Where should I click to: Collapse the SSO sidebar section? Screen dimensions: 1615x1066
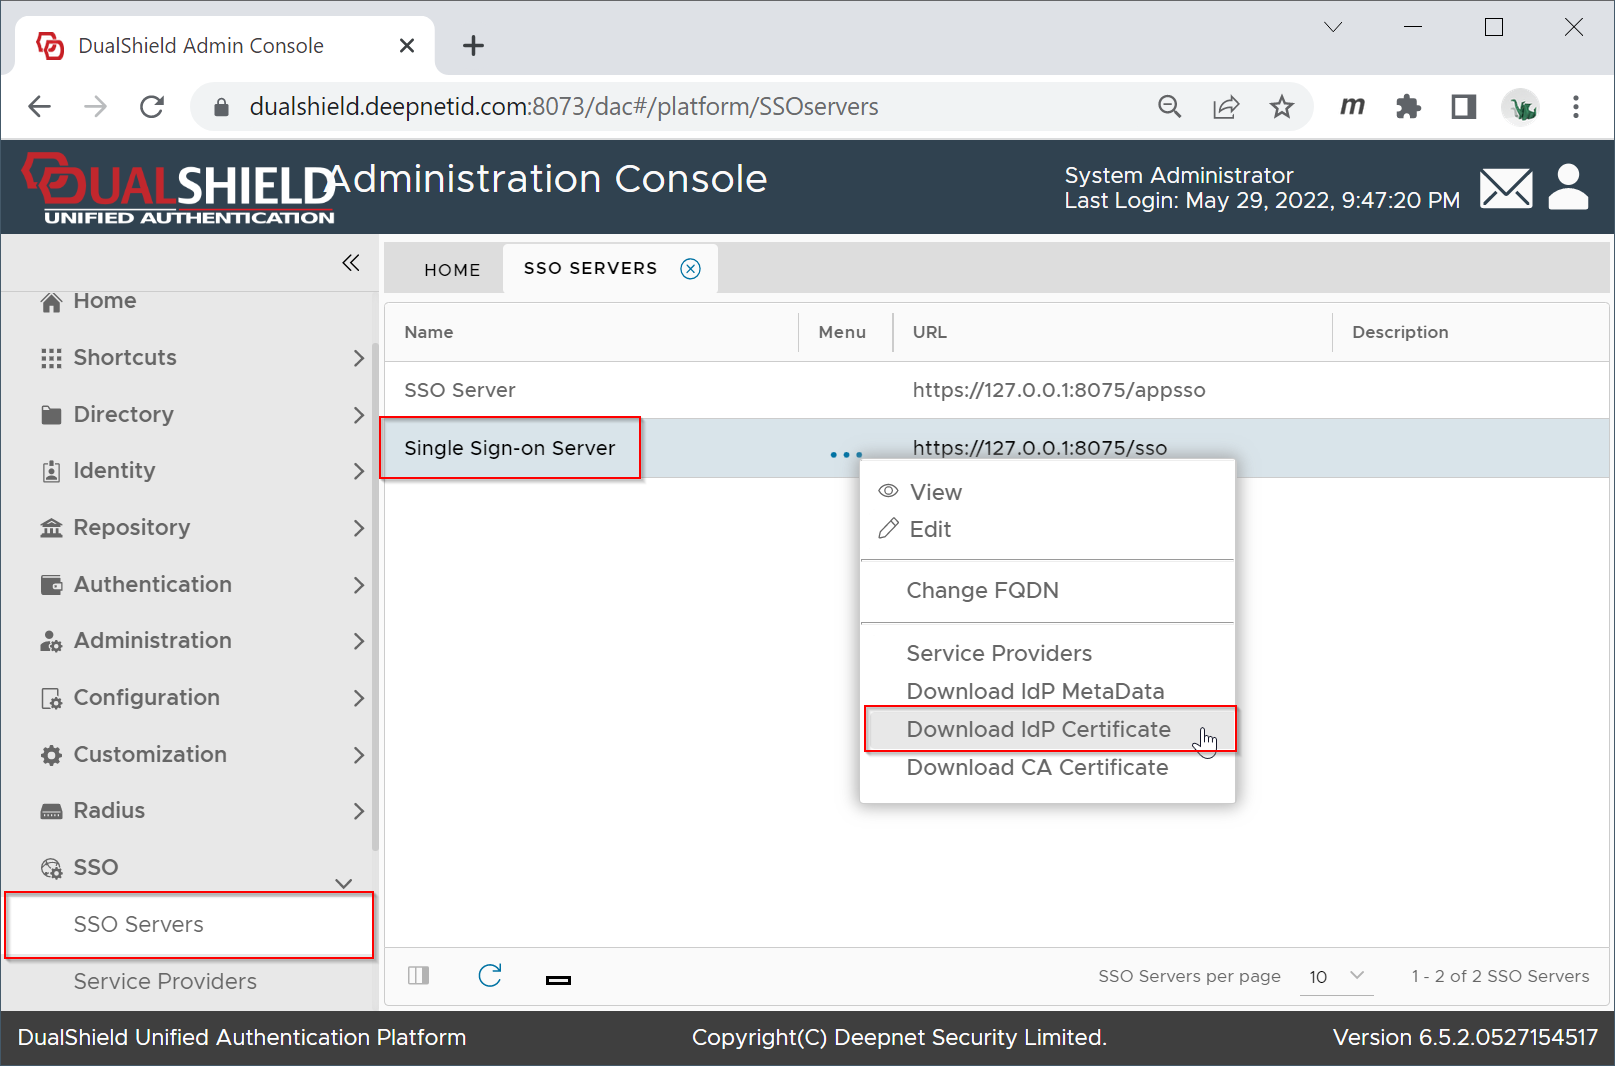click(343, 882)
